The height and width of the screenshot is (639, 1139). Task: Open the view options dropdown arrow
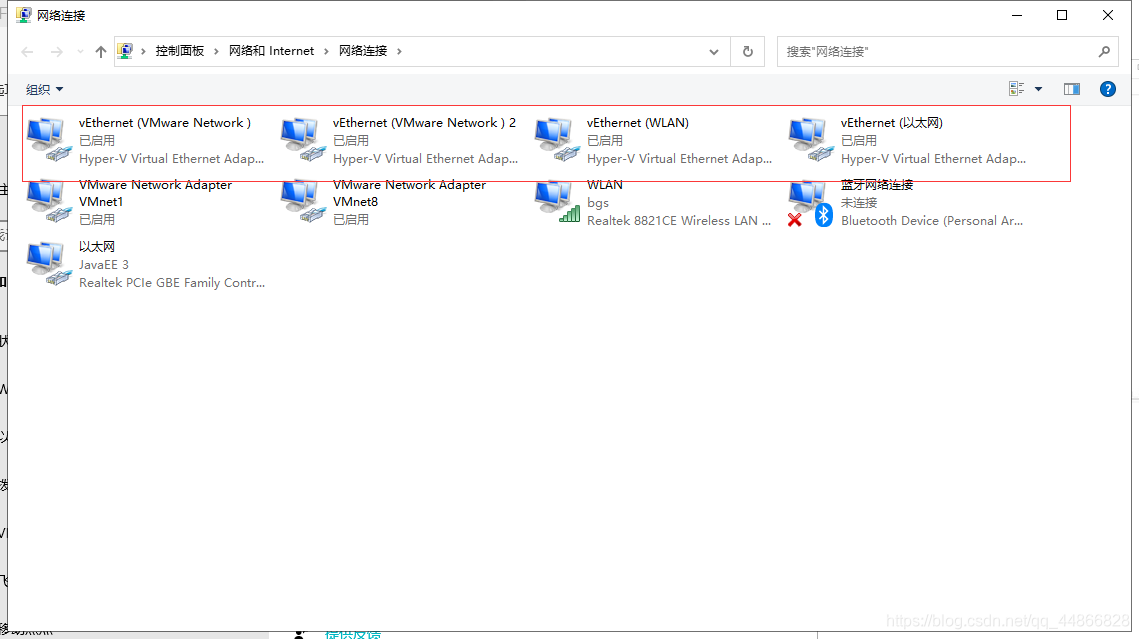(1038, 89)
